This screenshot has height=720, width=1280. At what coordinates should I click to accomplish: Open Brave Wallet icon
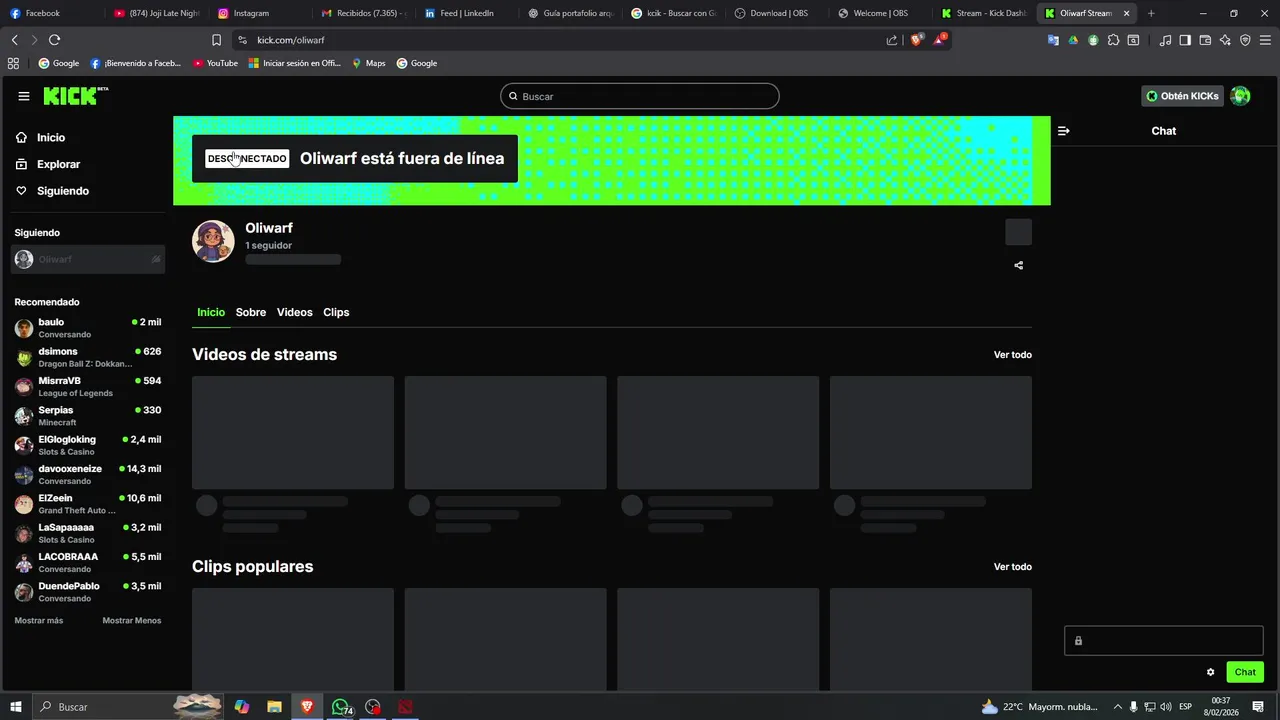tap(1205, 40)
